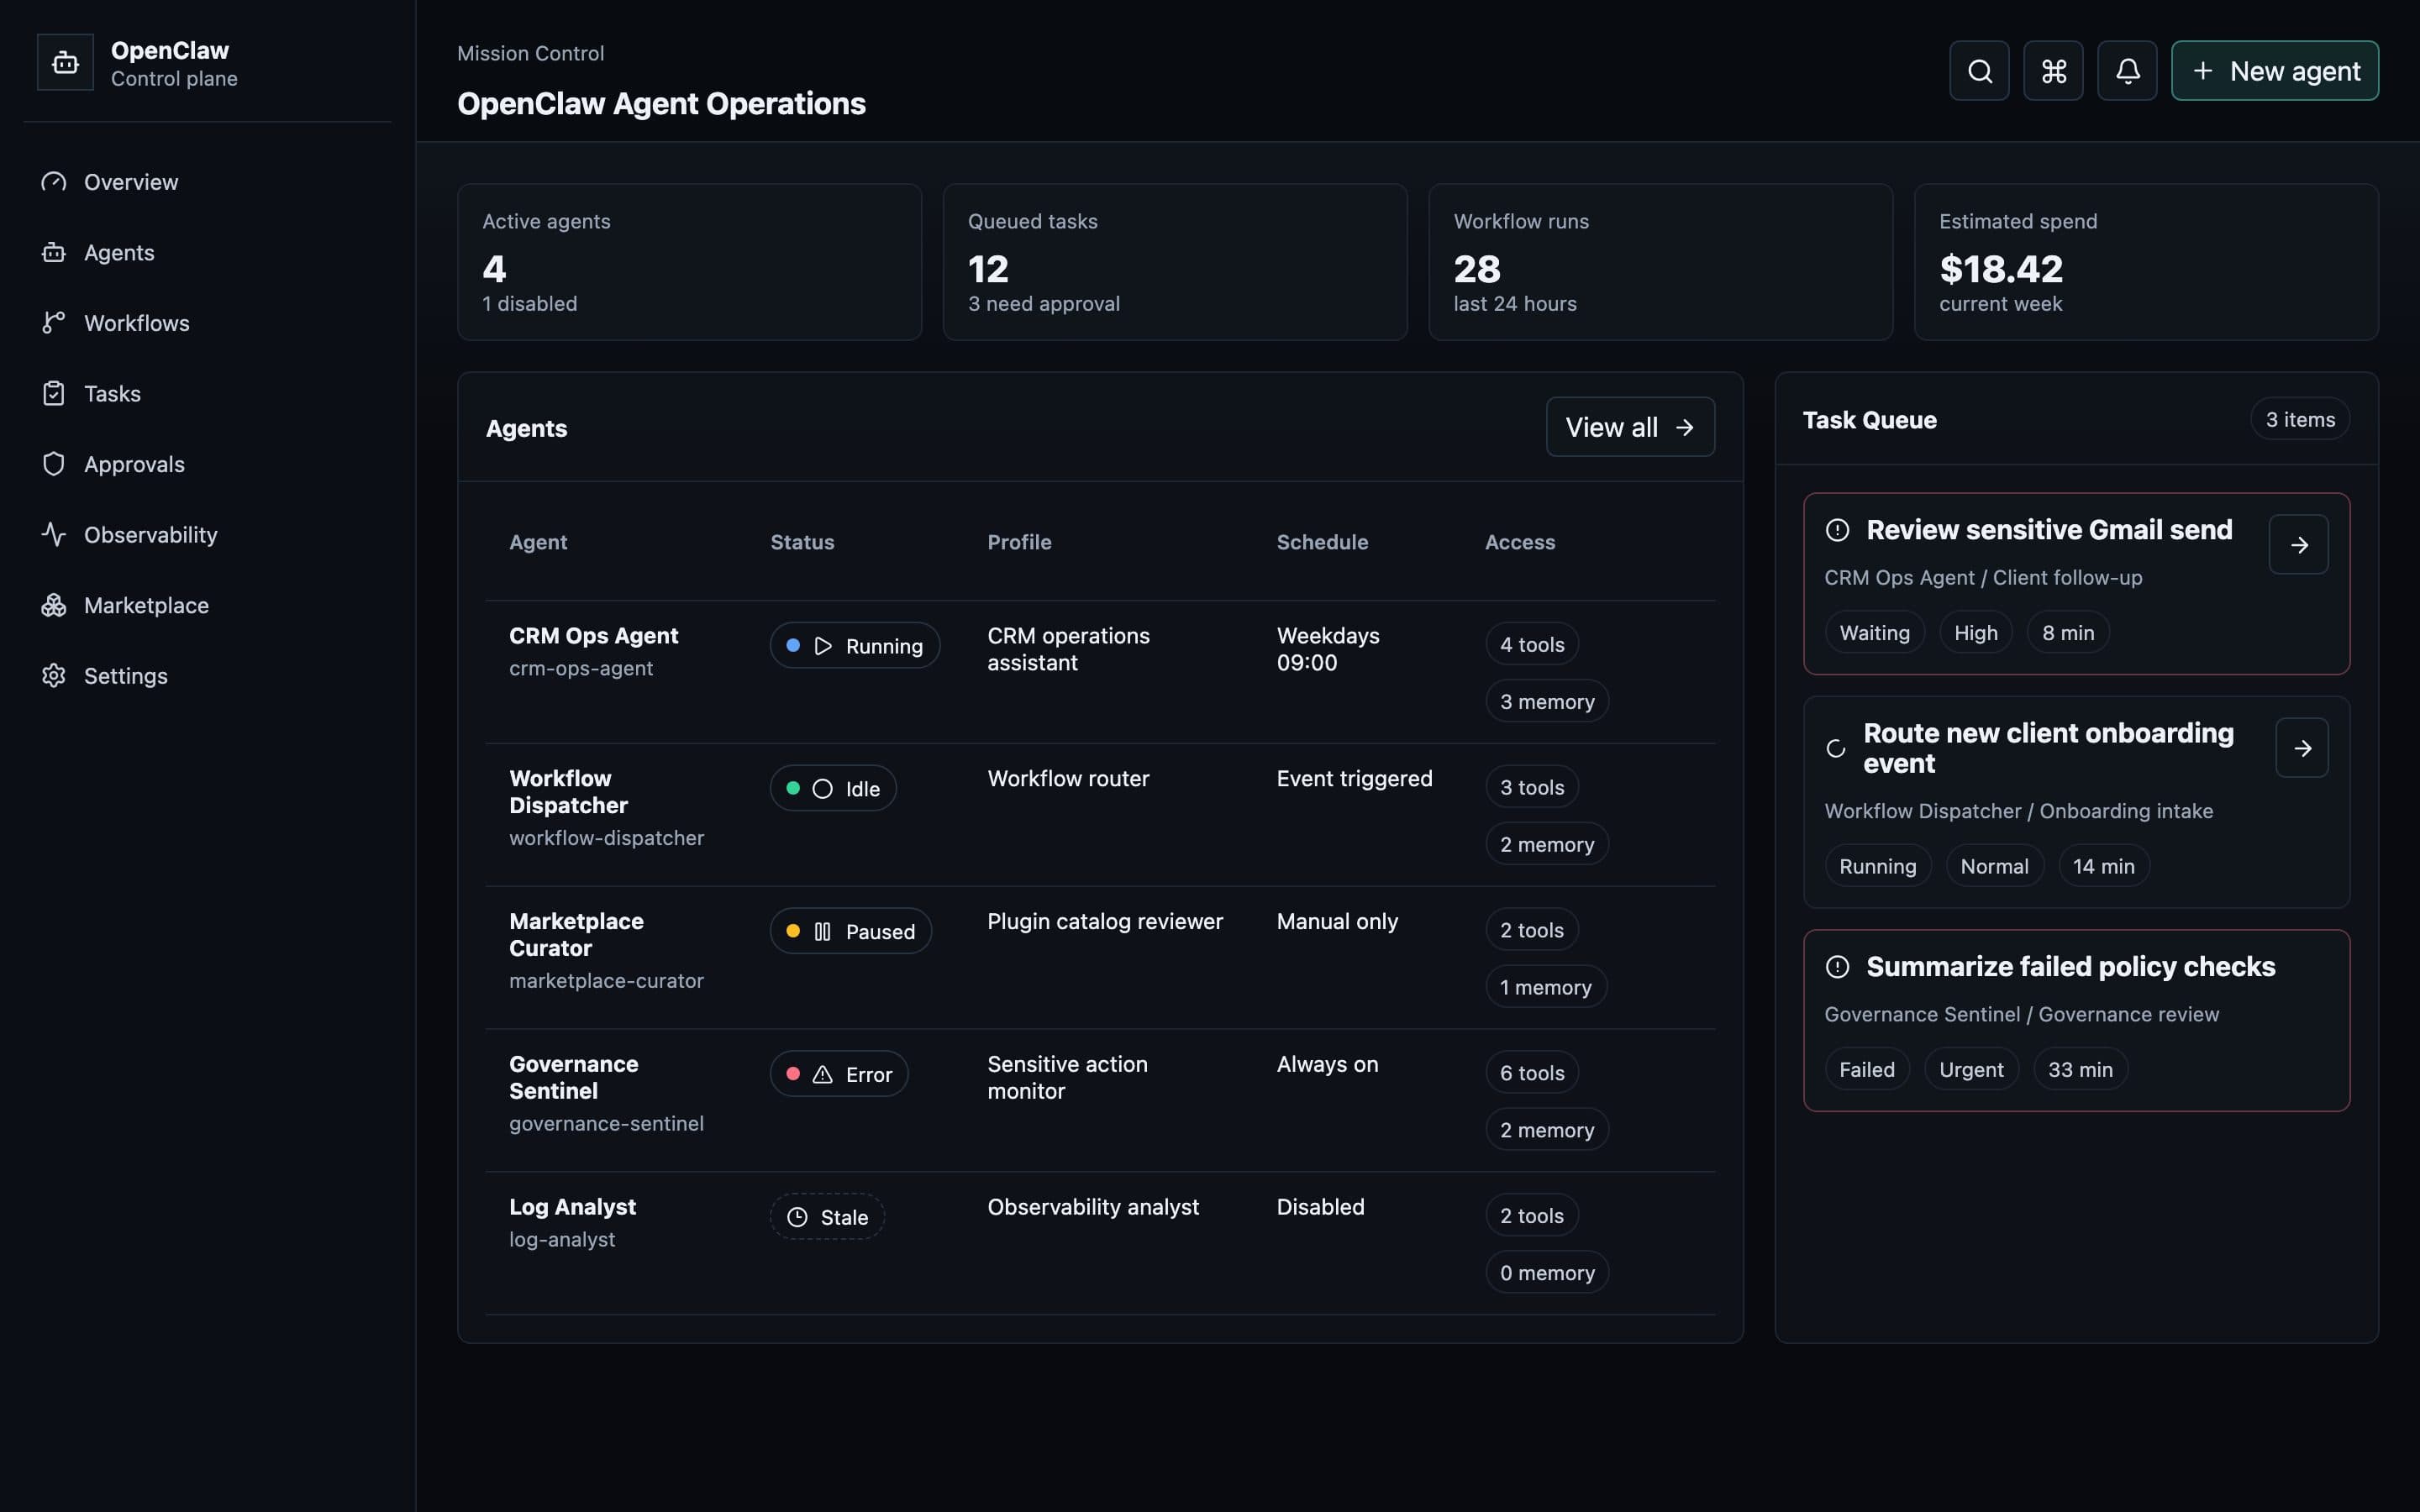Click the 4 tools chip for CRM Ops Agent
Screen dimensions: 2420x1512
click(1532, 644)
